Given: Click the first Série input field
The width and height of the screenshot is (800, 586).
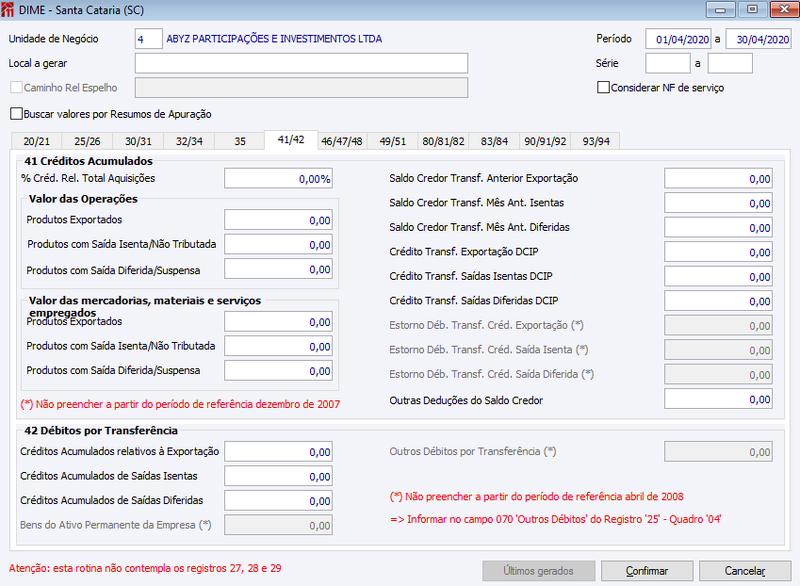Looking at the screenshot, I should click(668, 63).
